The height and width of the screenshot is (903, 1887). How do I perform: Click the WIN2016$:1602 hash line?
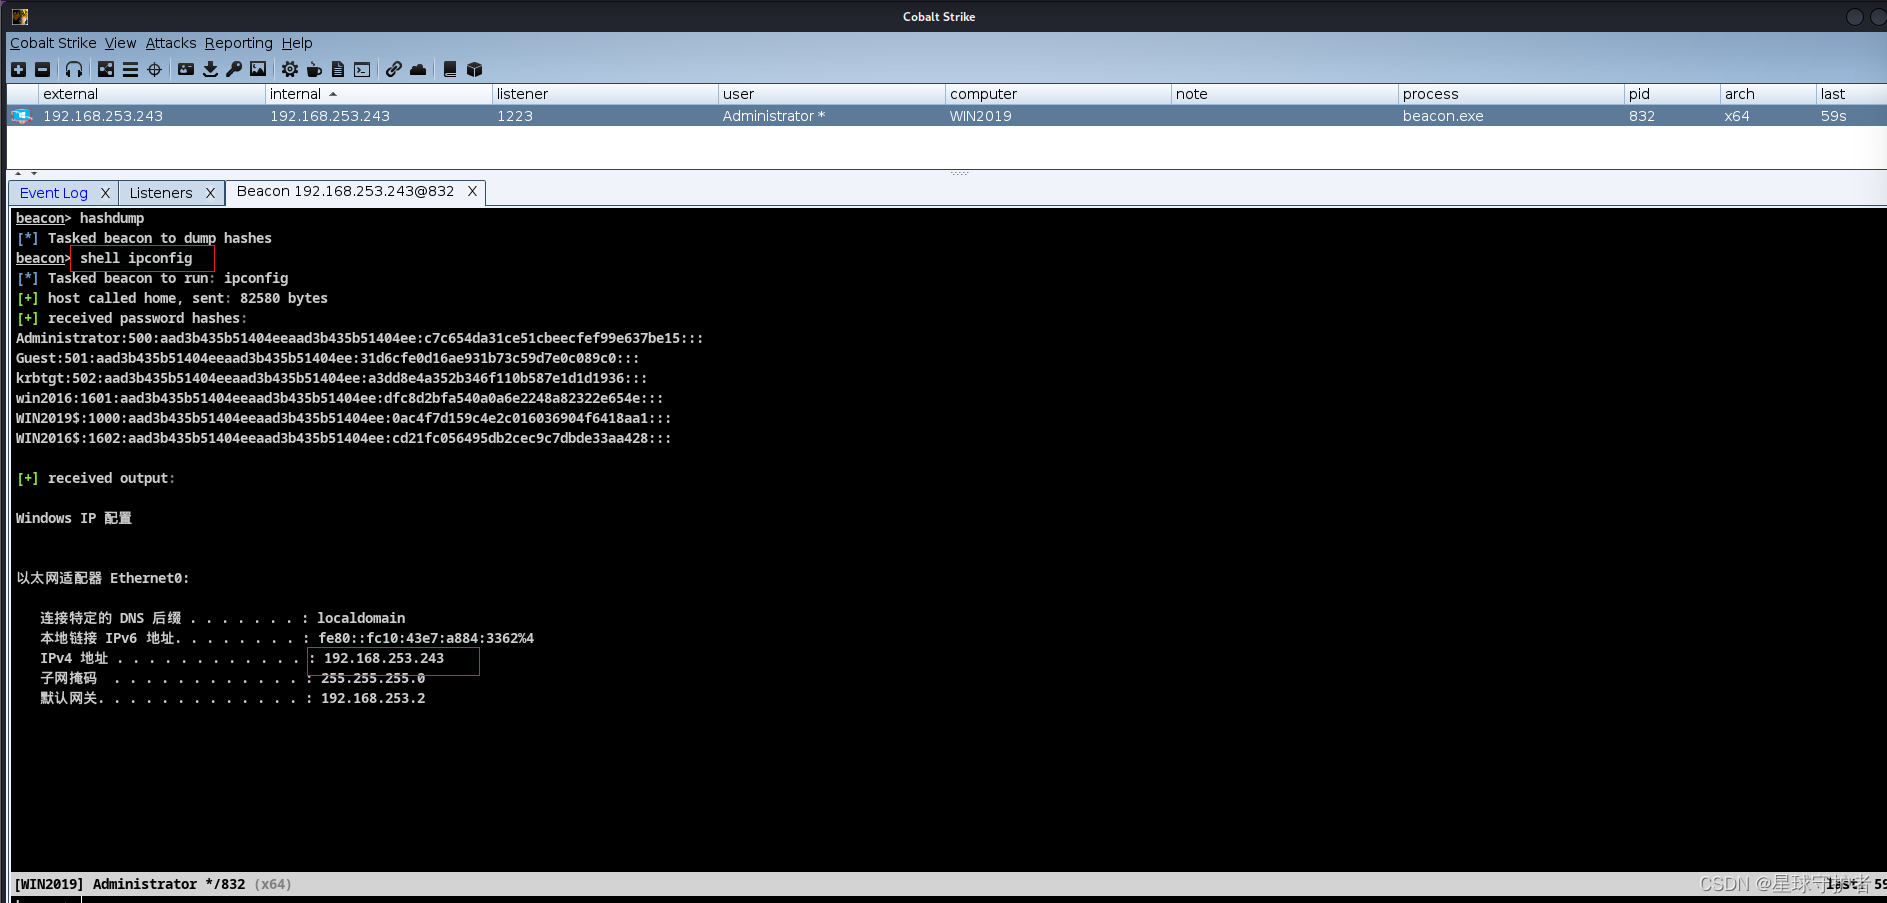(x=344, y=438)
